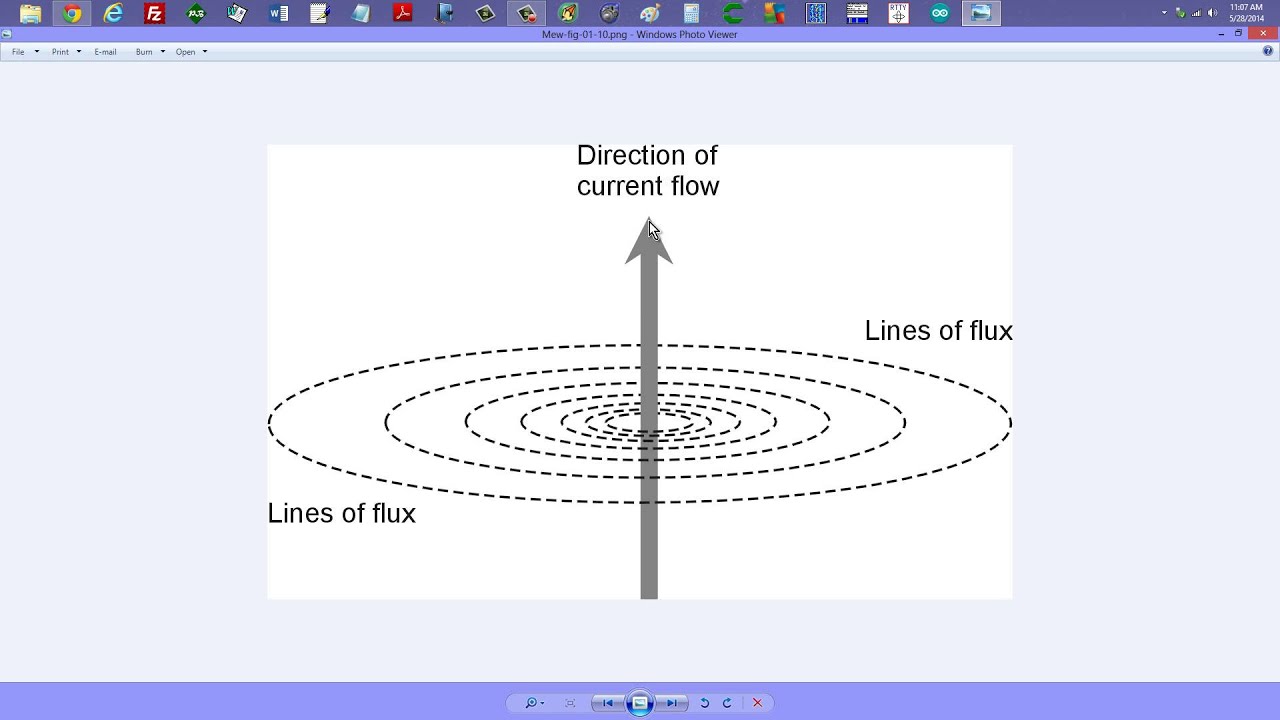The image size is (1280, 720).
Task: Show hidden system tray icons arrow
Action: (1164, 13)
